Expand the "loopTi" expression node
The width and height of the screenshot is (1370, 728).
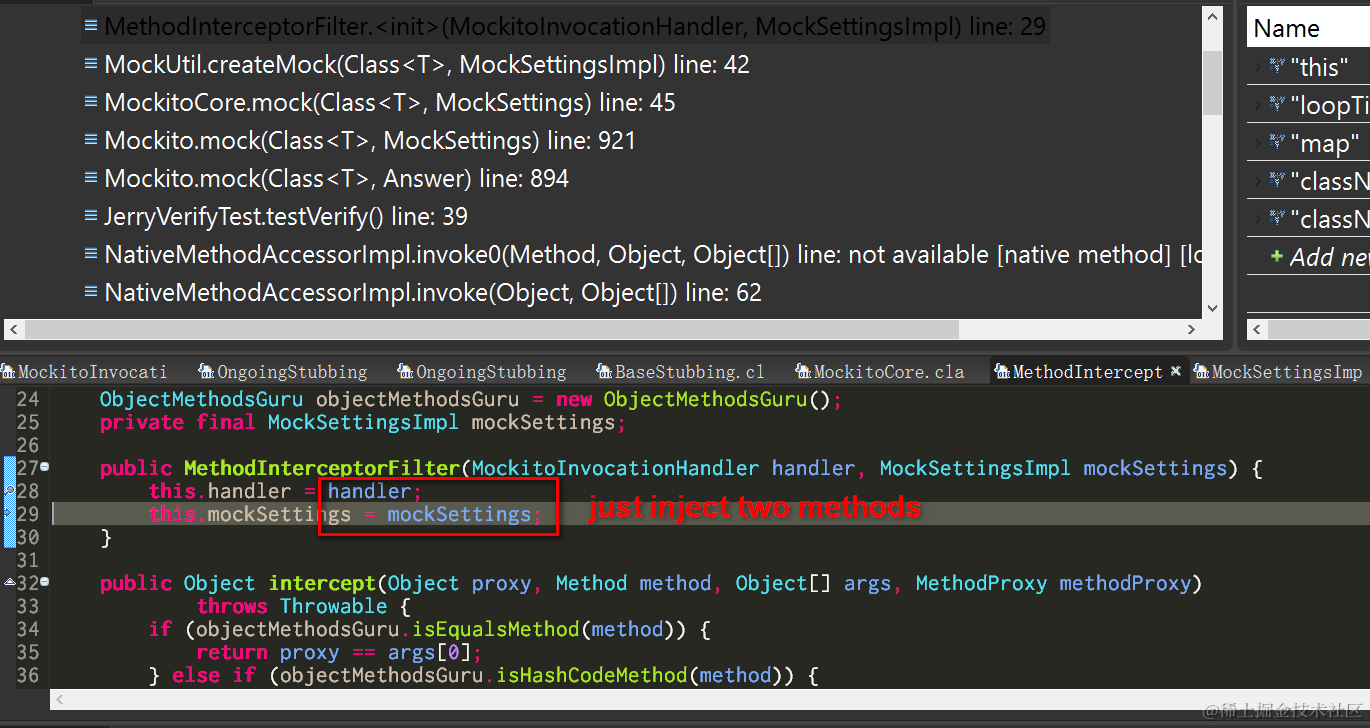click(x=1259, y=105)
